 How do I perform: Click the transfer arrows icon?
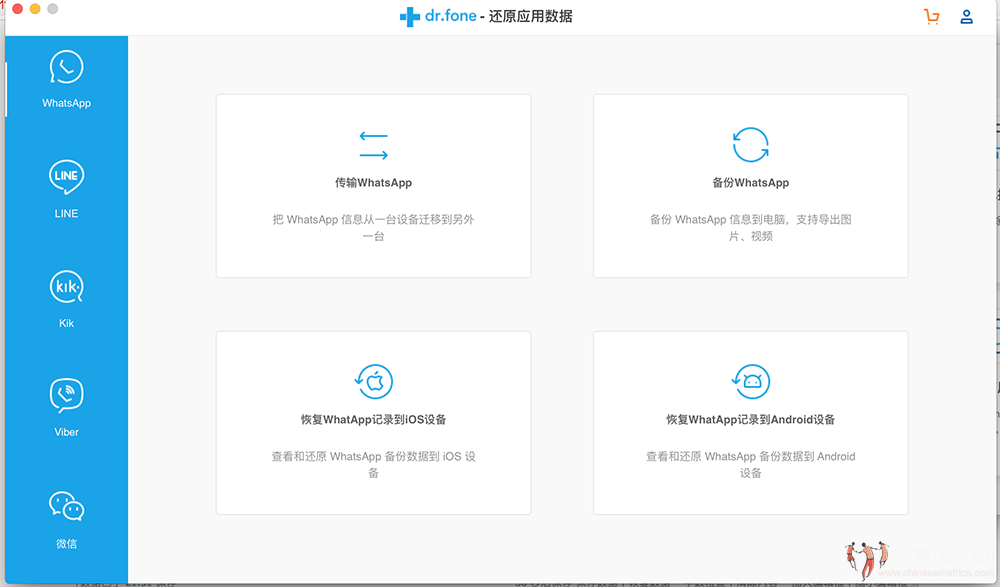(374, 145)
